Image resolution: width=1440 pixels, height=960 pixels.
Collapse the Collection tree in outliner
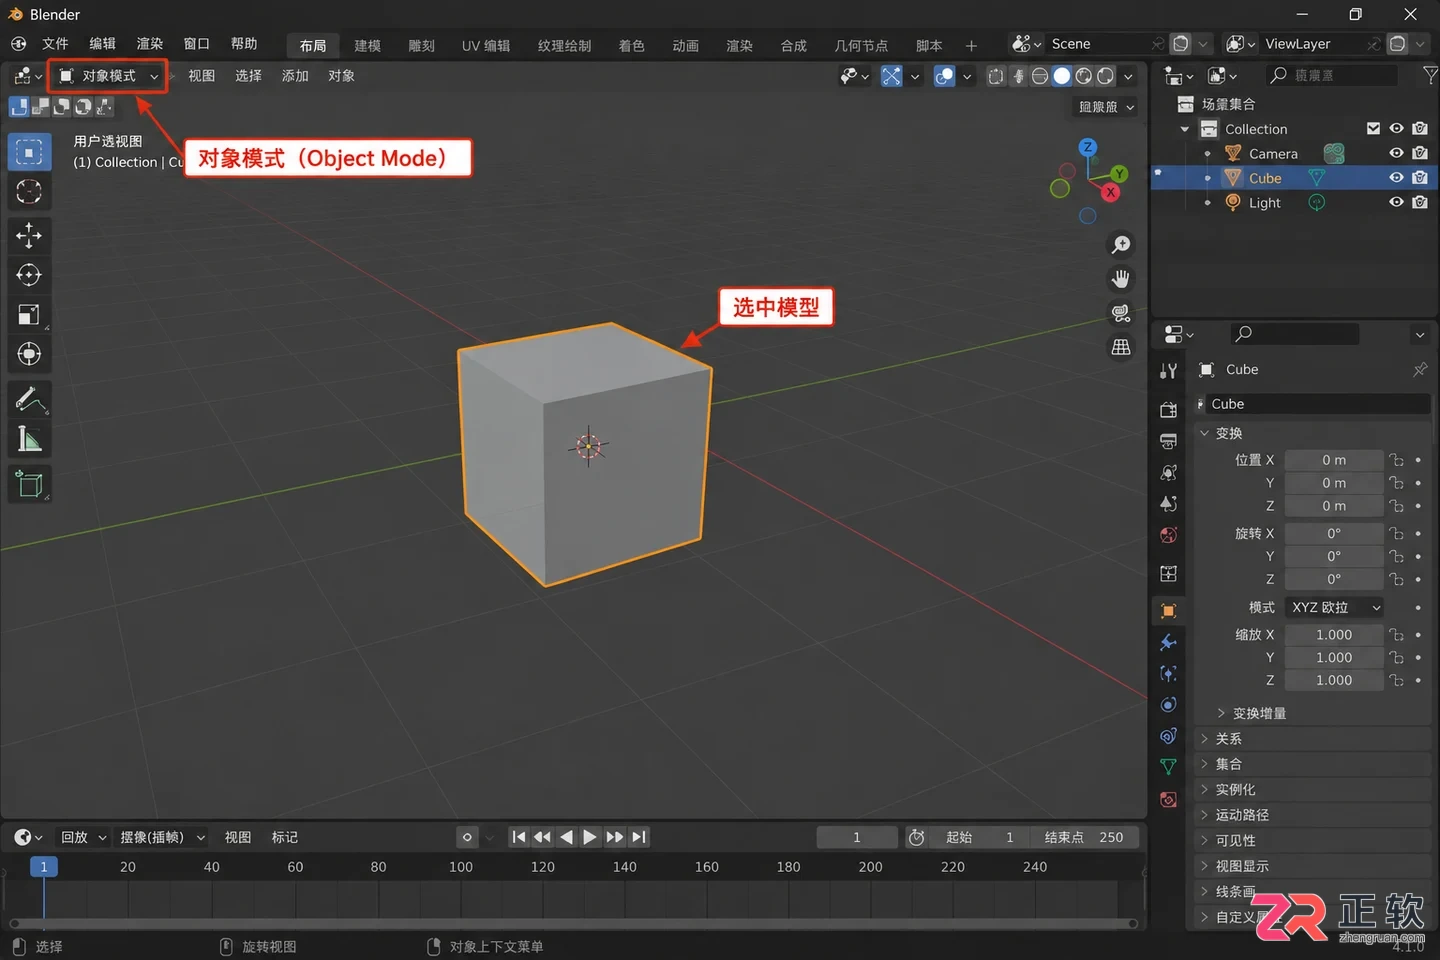click(x=1185, y=129)
